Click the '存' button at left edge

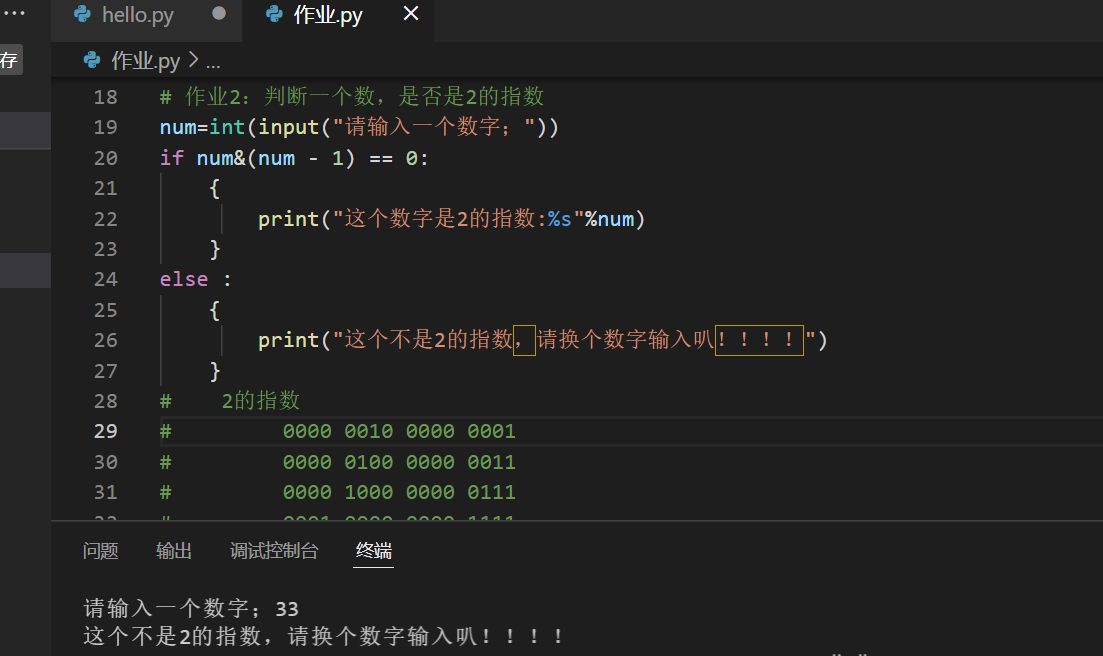tap(10, 60)
